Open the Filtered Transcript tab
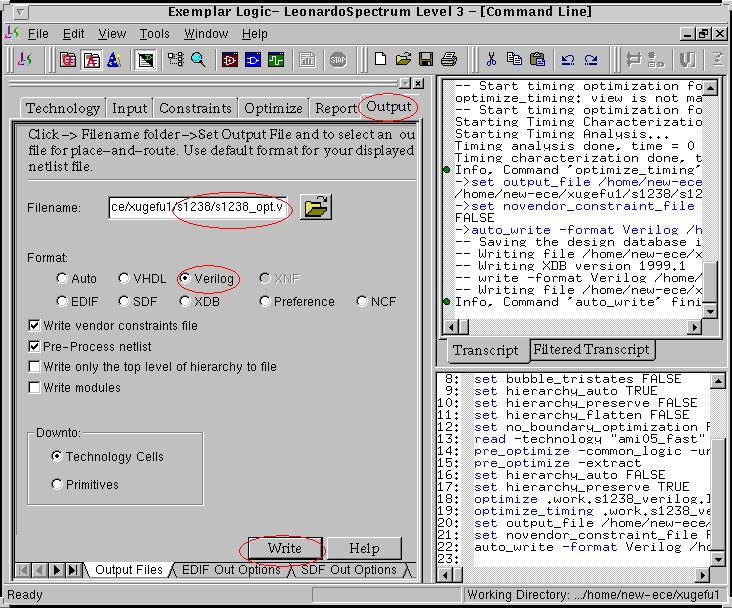Viewport: 732px width, 608px height. pyautogui.click(x=591, y=349)
